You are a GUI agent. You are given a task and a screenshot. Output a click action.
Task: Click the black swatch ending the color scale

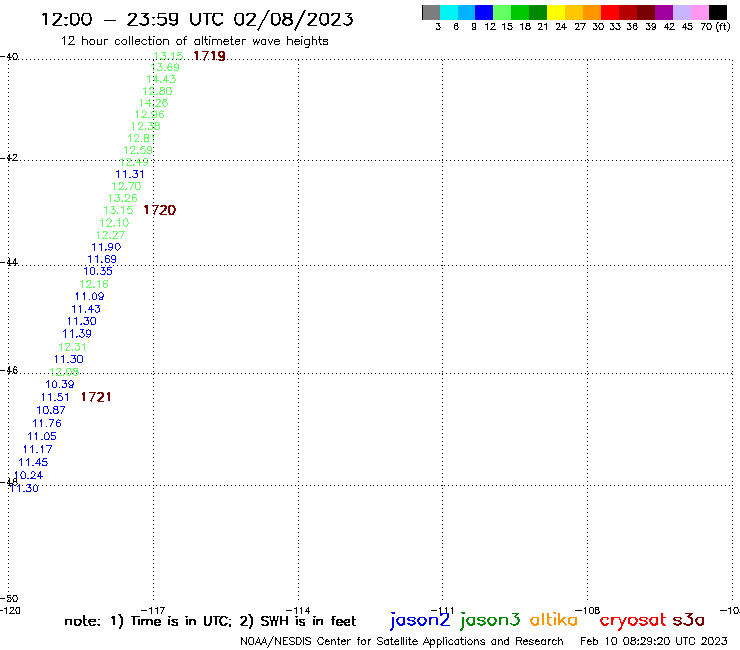pyautogui.click(x=717, y=12)
